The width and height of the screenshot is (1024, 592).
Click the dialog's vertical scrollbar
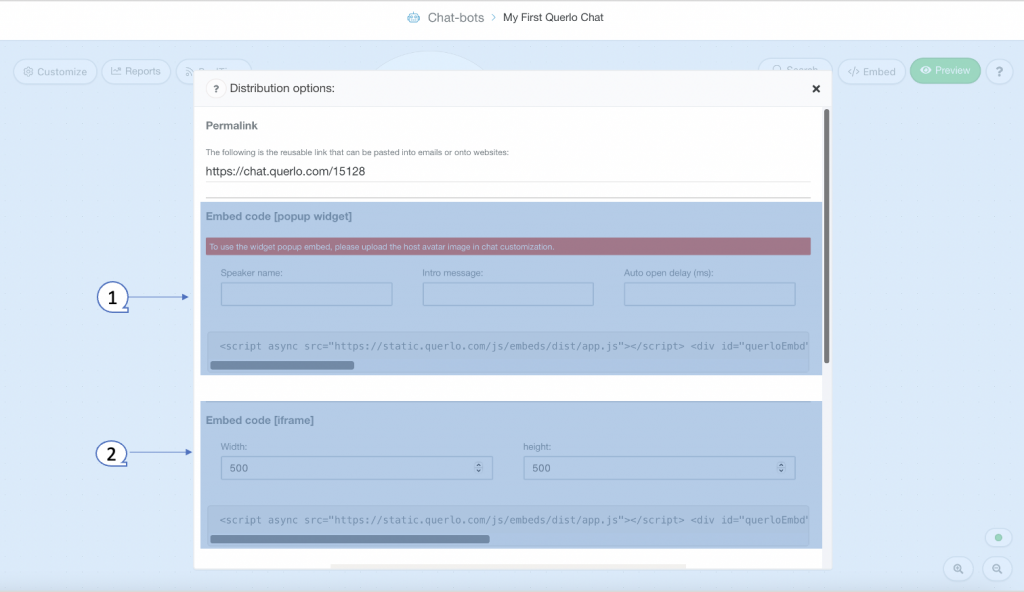(x=827, y=237)
